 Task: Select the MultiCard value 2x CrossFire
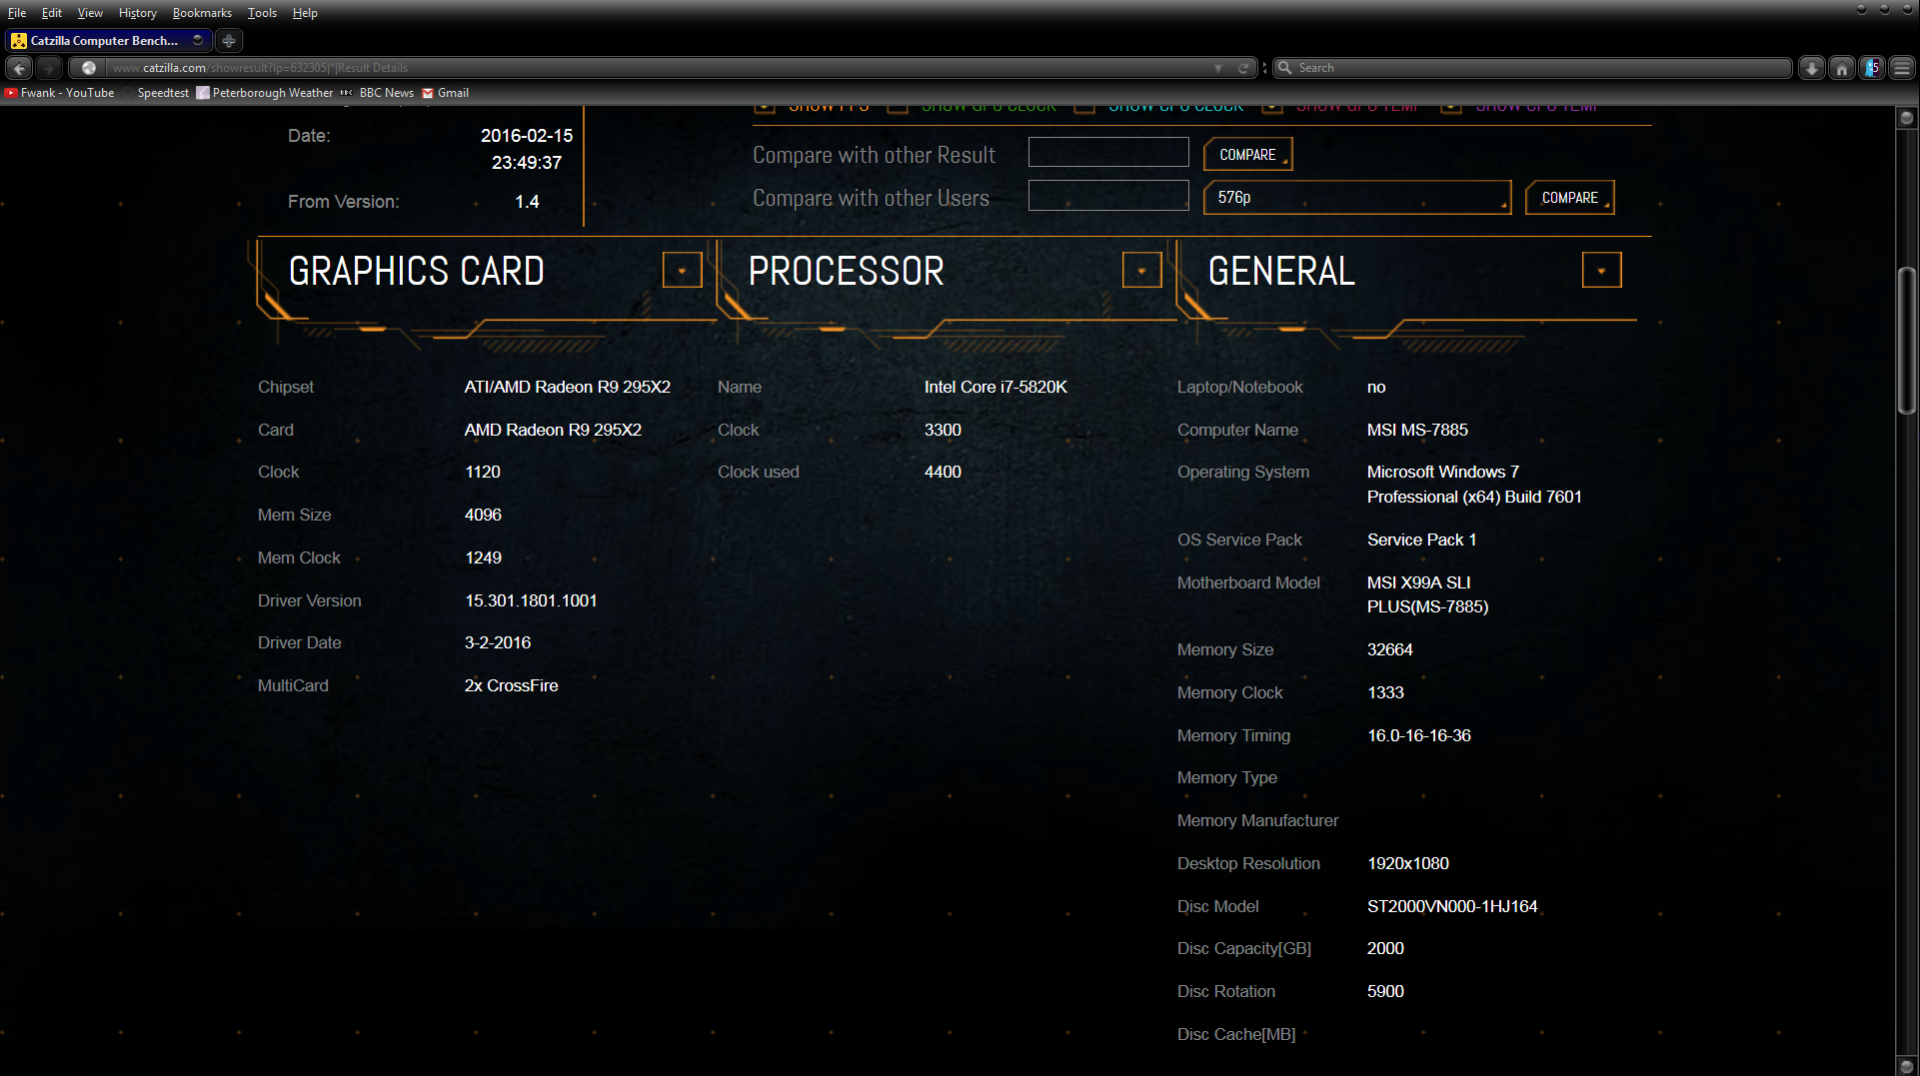[511, 686]
